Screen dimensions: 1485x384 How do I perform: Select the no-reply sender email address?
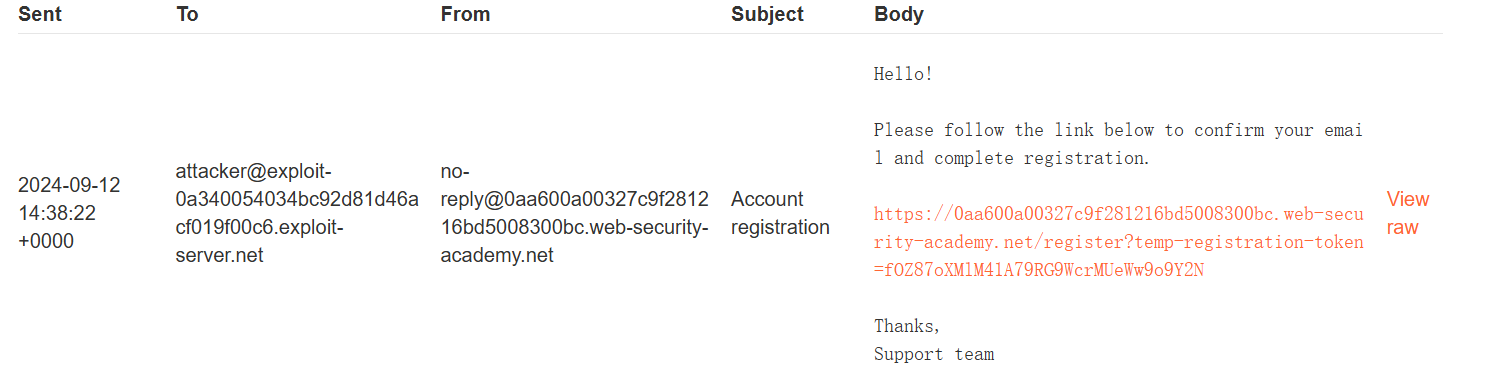point(575,213)
